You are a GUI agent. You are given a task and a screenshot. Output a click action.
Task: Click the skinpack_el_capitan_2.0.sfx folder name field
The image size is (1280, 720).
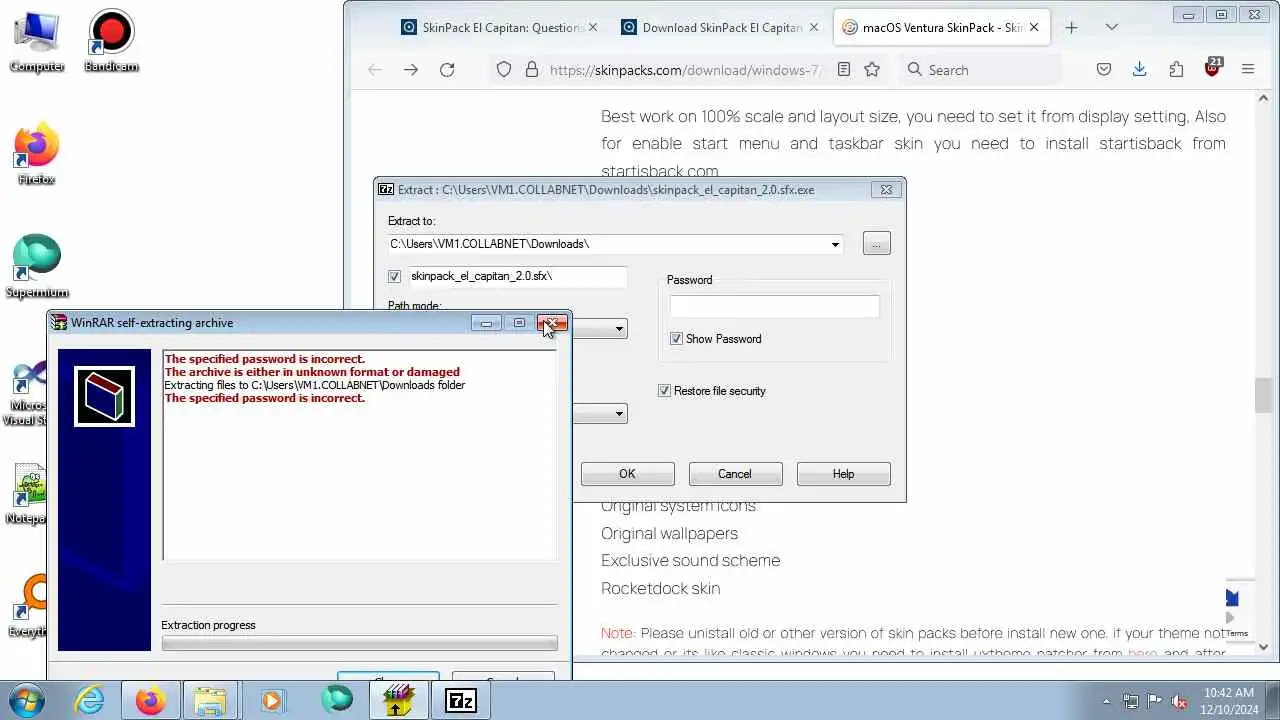pos(518,276)
